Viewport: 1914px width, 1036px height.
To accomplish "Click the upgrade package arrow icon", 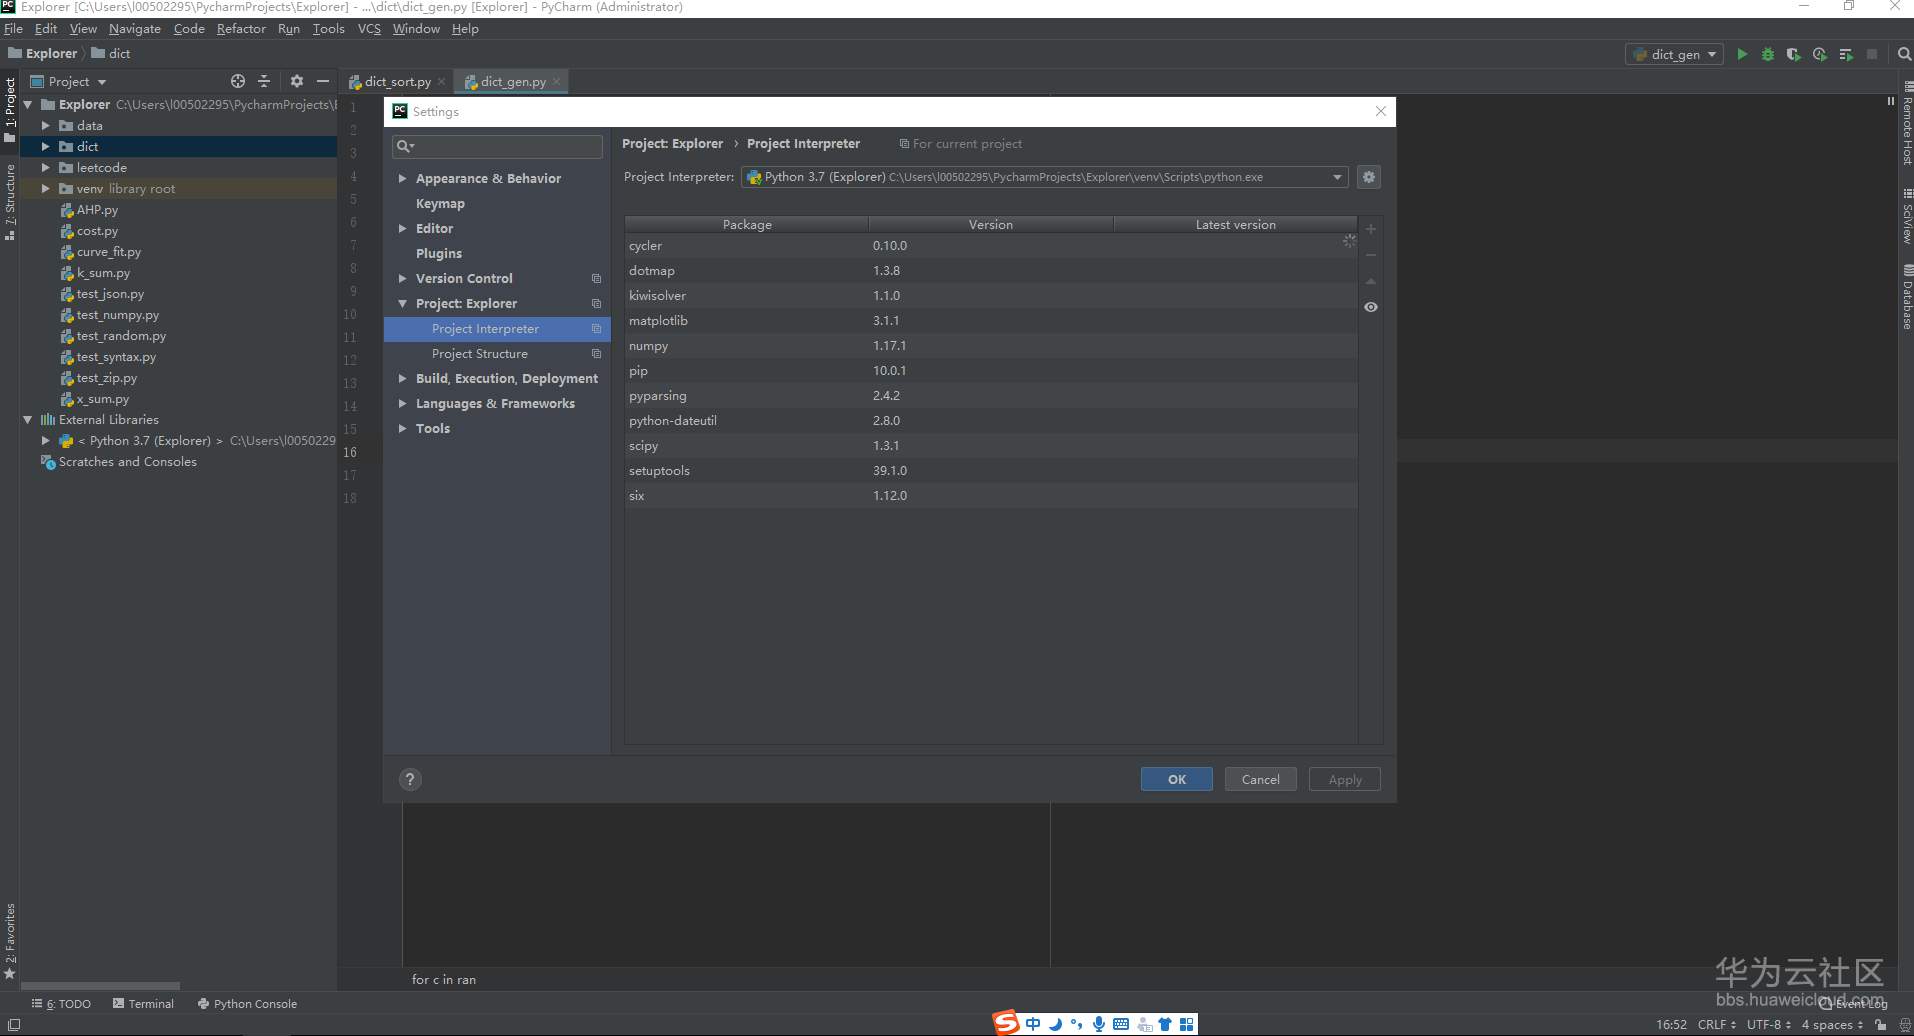I will 1371,281.
